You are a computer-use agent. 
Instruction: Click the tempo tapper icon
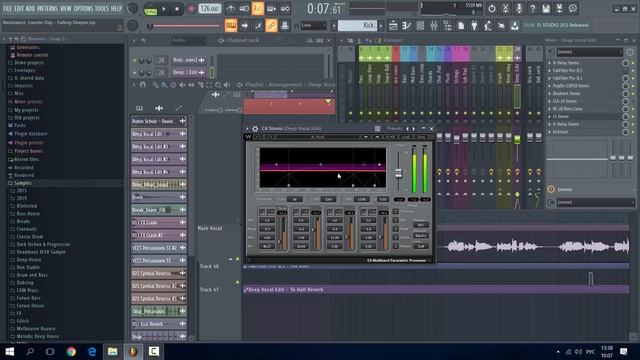[488, 26]
